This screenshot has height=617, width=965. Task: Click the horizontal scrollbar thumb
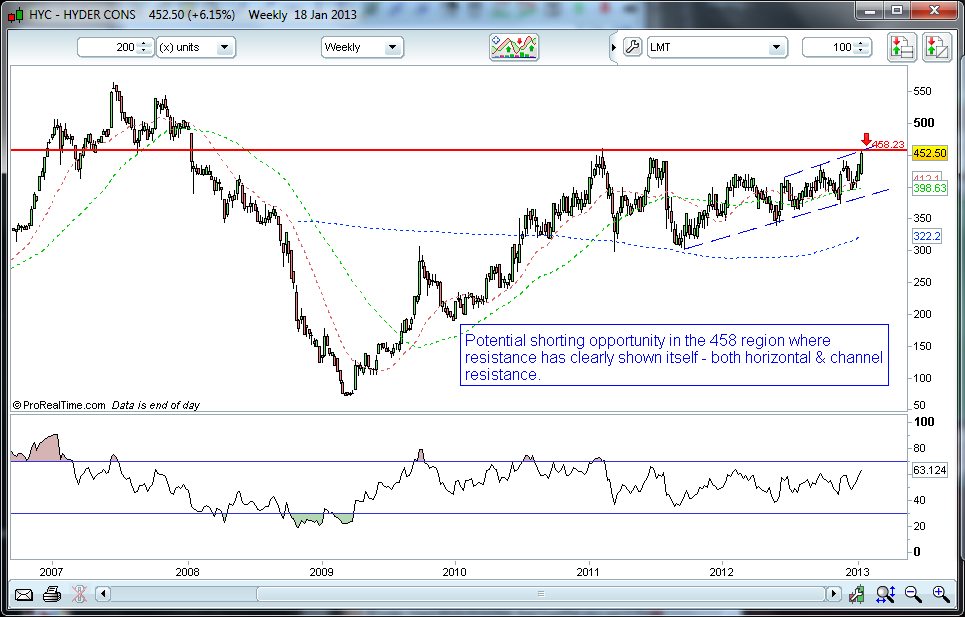pyautogui.click(x=542, y=594)
